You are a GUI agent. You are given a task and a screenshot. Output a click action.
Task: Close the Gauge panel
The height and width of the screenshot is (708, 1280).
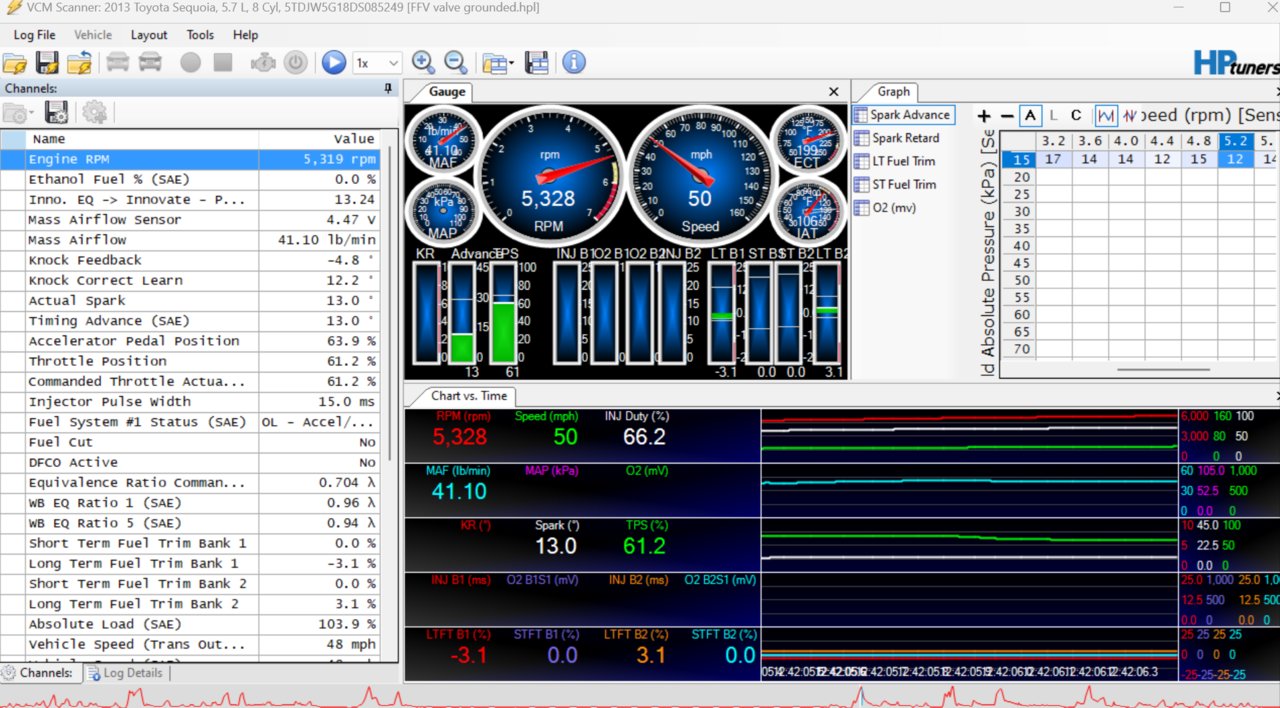pyautogui.click(x=834, y=91)
